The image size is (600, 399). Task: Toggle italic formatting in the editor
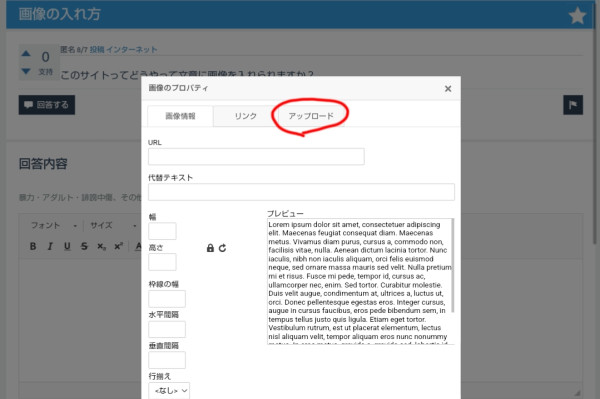pos(50,246)
